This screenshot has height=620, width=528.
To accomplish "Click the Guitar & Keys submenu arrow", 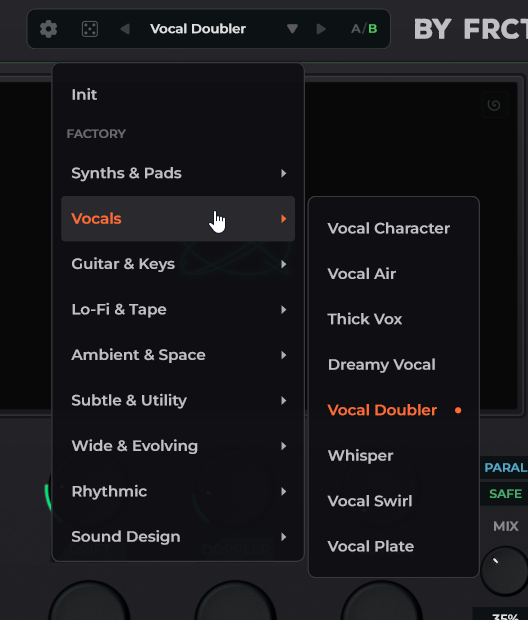I will 283,264.
